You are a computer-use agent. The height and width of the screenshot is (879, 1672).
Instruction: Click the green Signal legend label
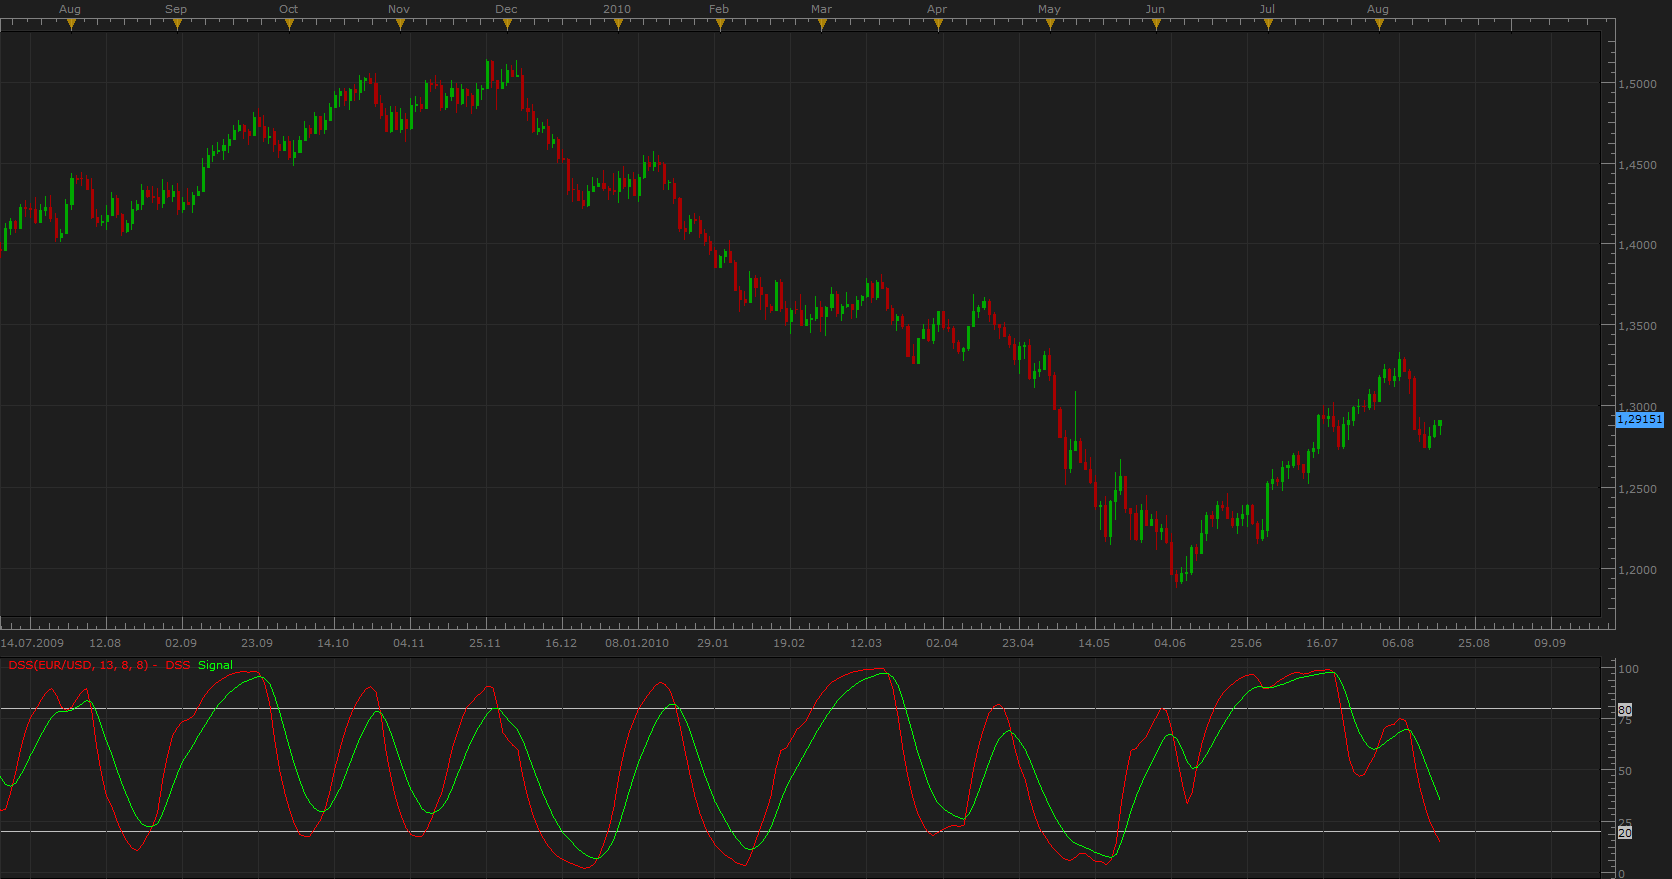(x=215, y=665)
